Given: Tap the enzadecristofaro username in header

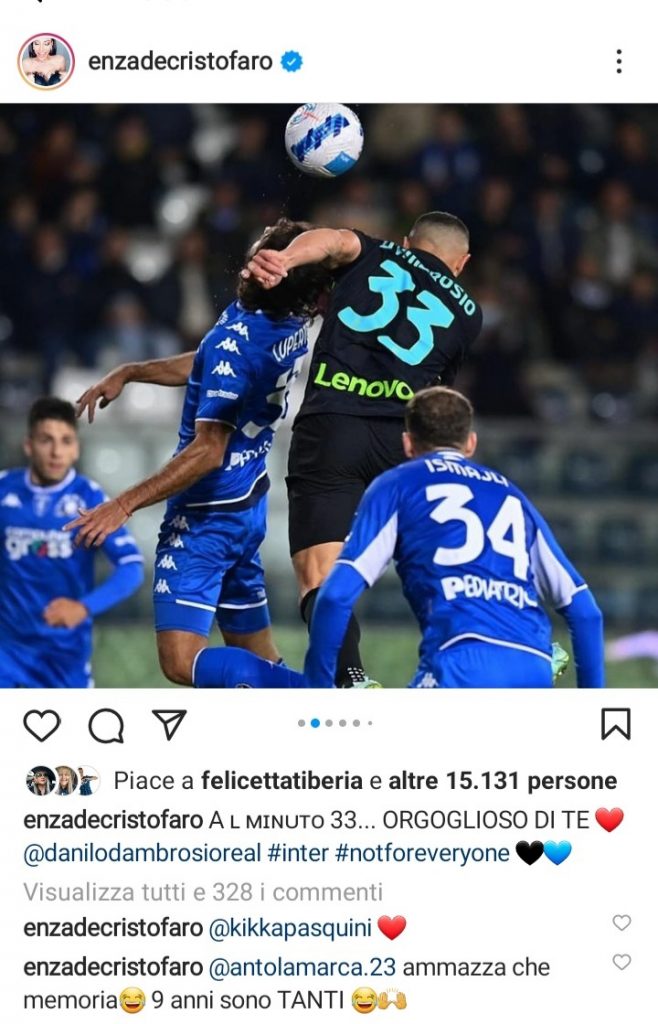Looking at the screenshot, I should click(180, 61).
